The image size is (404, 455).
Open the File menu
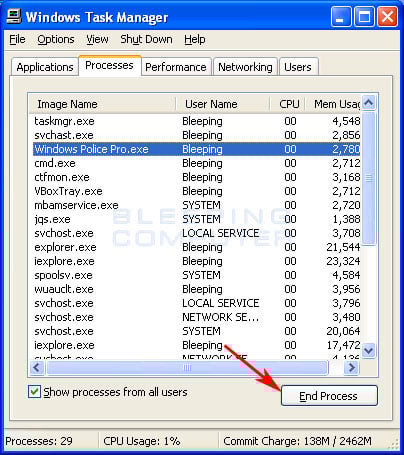(x=17, y=39)
